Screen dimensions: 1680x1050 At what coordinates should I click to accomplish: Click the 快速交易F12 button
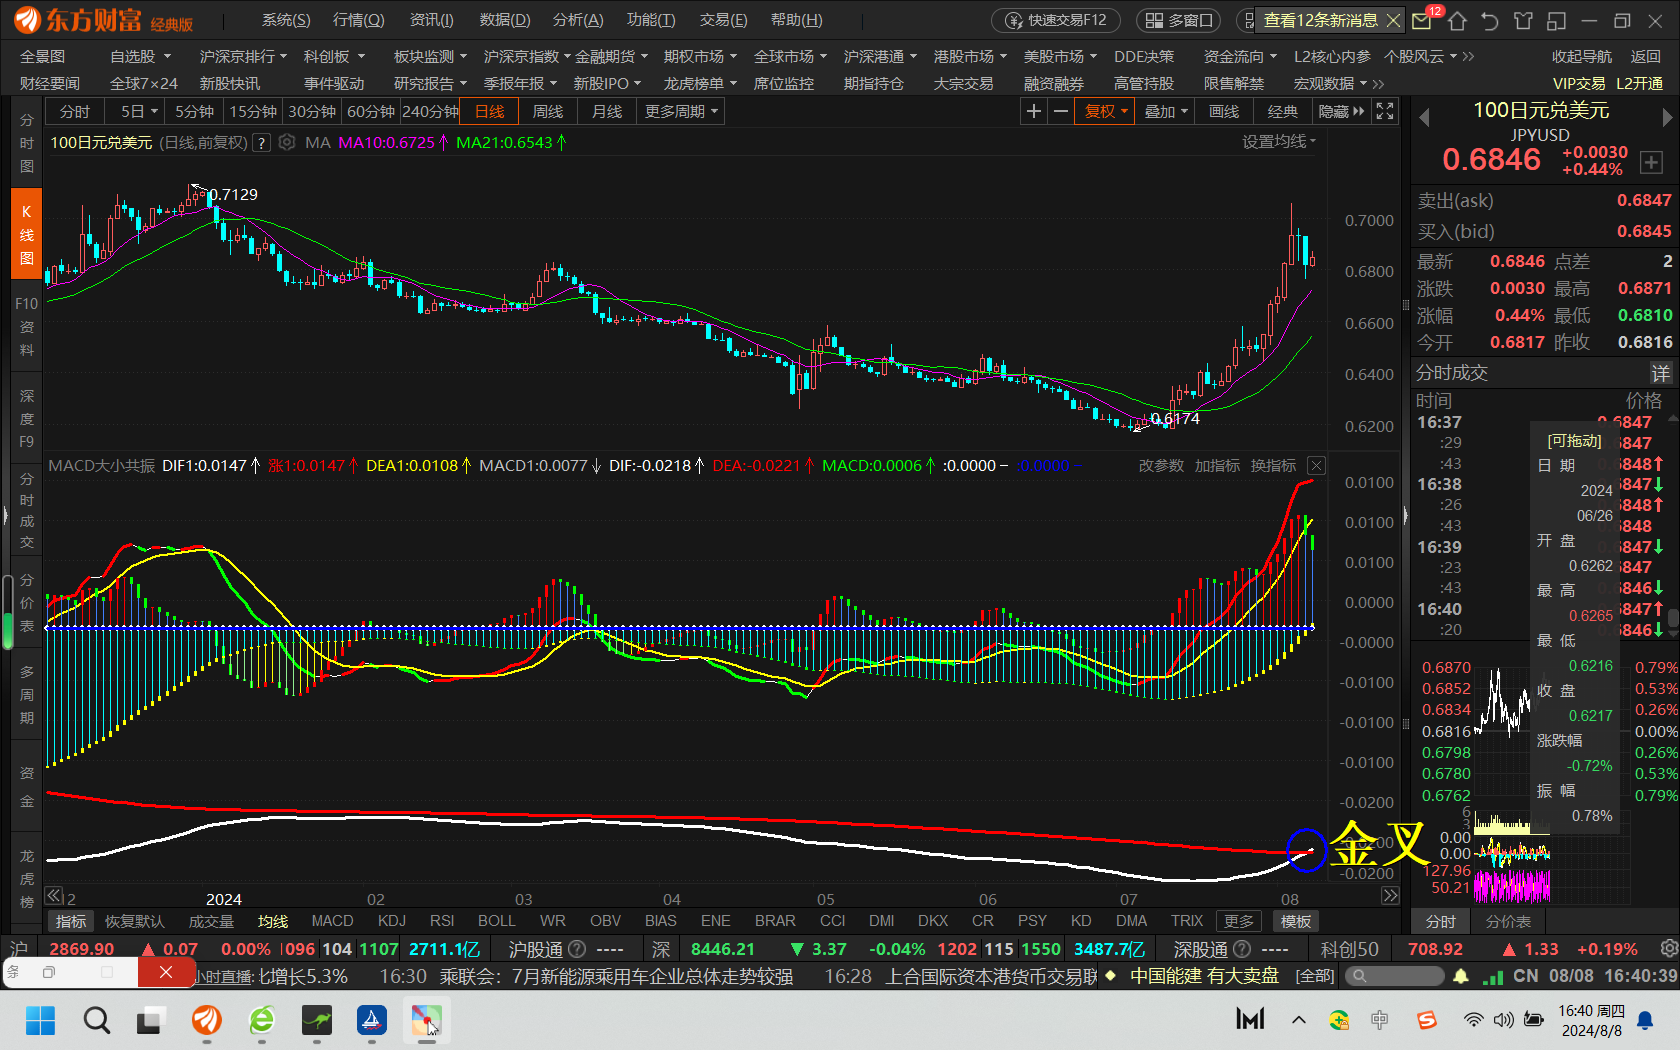(x=1056, y=20)
